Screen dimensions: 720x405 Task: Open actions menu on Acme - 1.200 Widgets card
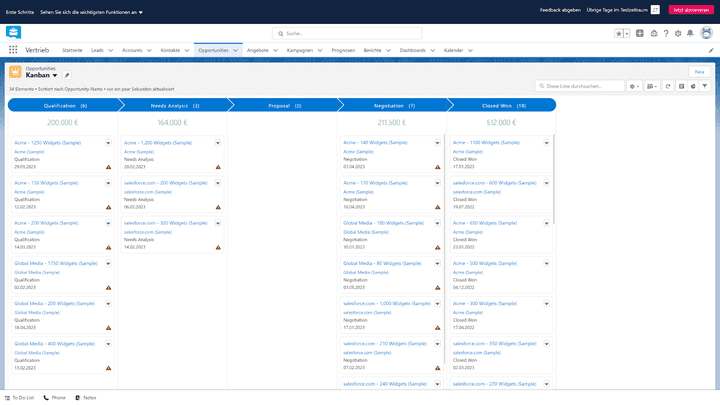(x=218, y=143)
